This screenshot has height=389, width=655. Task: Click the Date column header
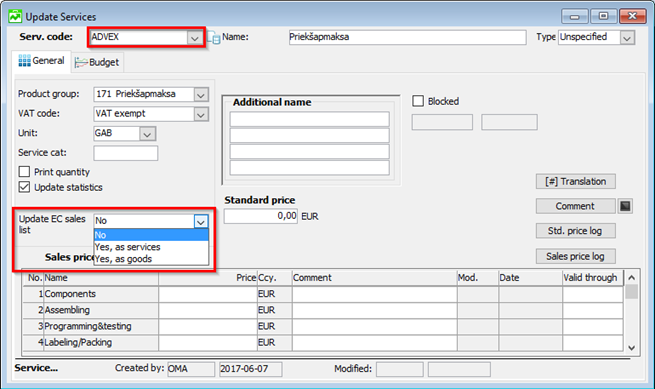tap(530, 278)
